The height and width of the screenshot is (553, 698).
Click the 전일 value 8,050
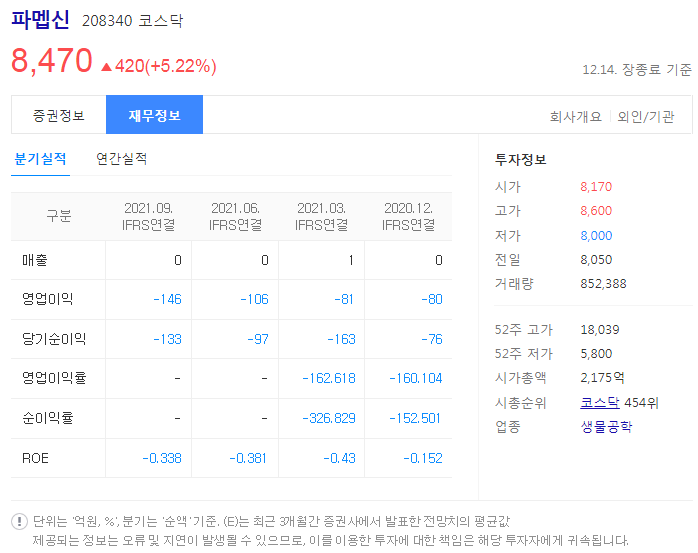click(x=596, y=260)
